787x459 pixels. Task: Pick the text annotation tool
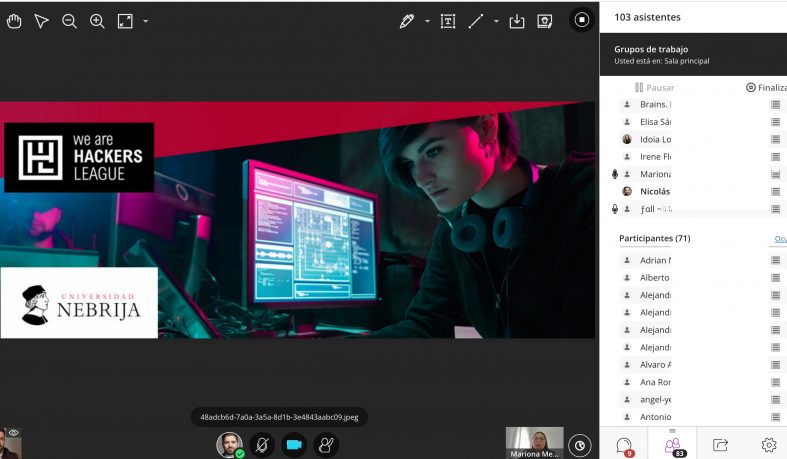448,21
